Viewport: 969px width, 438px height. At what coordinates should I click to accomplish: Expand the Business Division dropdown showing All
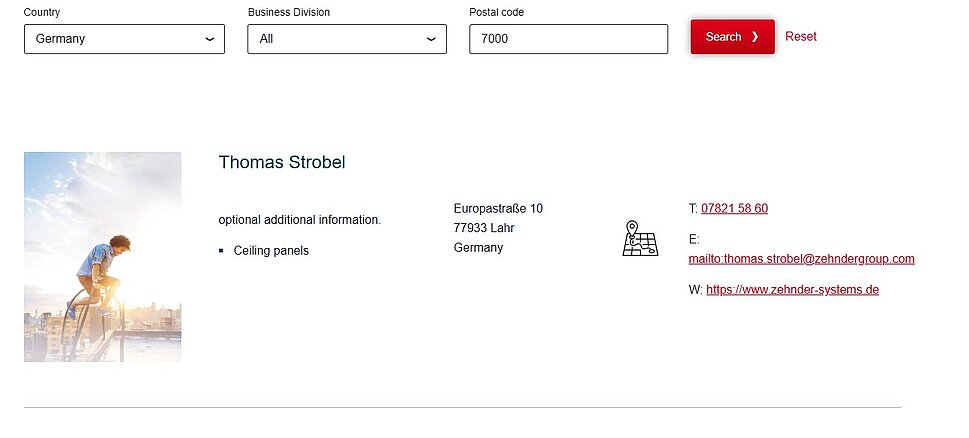tap(346, 39)
